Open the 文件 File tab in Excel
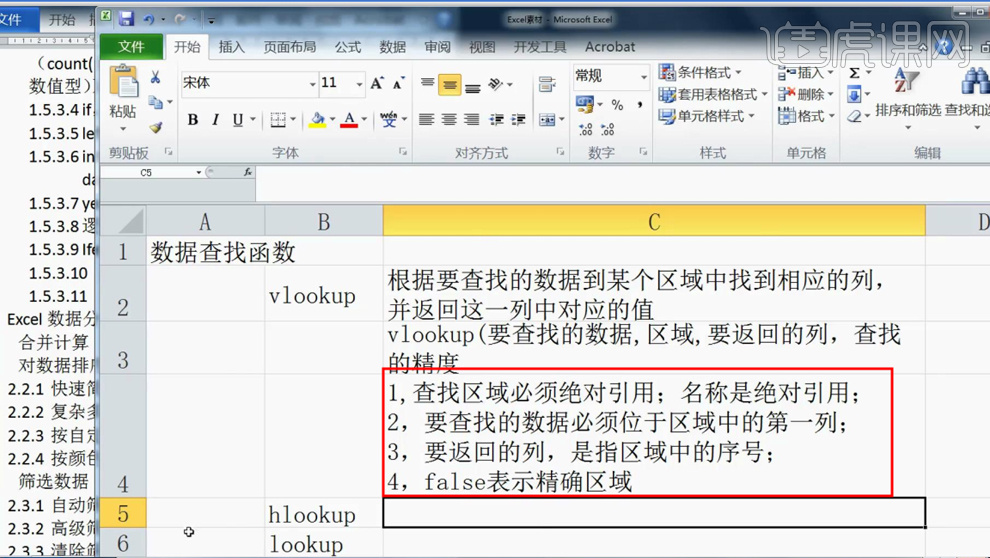Viewport: 990px width, 558px height. click(x=131, y=47)
